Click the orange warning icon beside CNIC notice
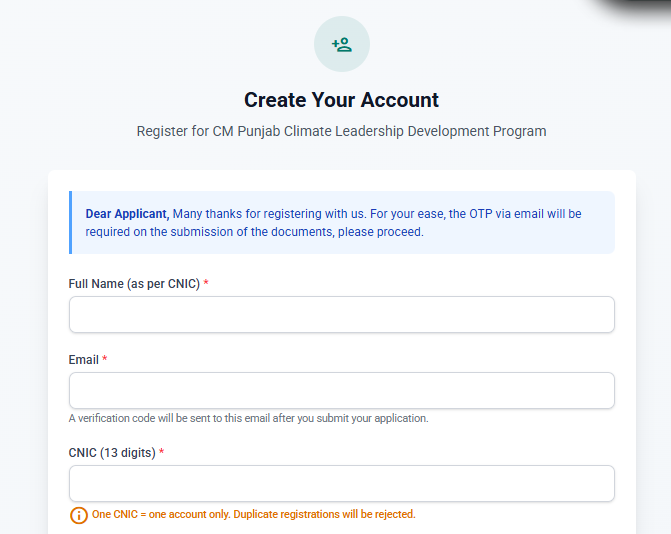This screenshot has height=534, width=671. pyautogui.click(x=78, y=515)
